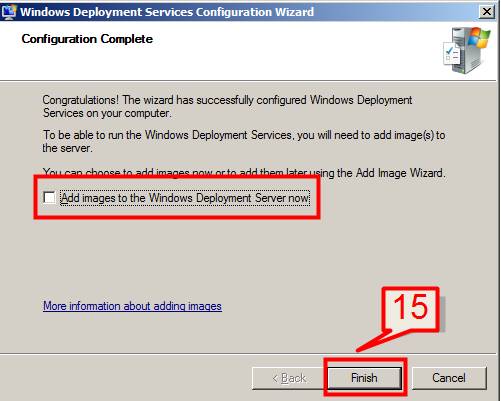Click the Windows flag logo on the server graphic
This screenshot has height=401, width=501.
point(479,38)
